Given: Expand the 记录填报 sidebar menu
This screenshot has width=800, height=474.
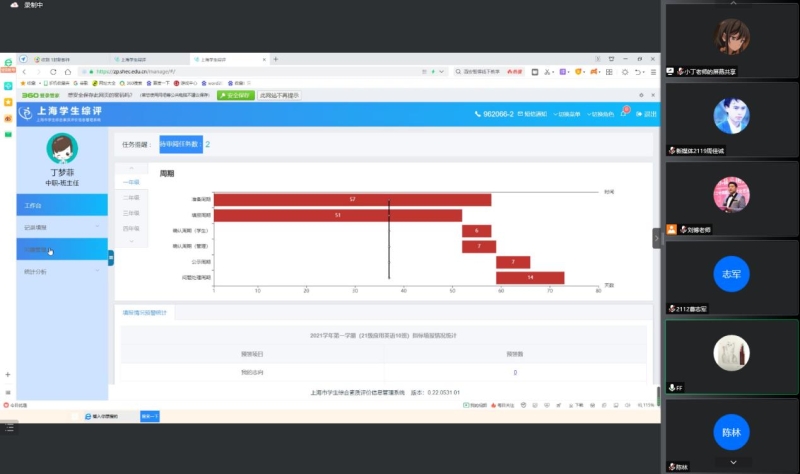Looking at the screenshot, I should pos(62,227).
